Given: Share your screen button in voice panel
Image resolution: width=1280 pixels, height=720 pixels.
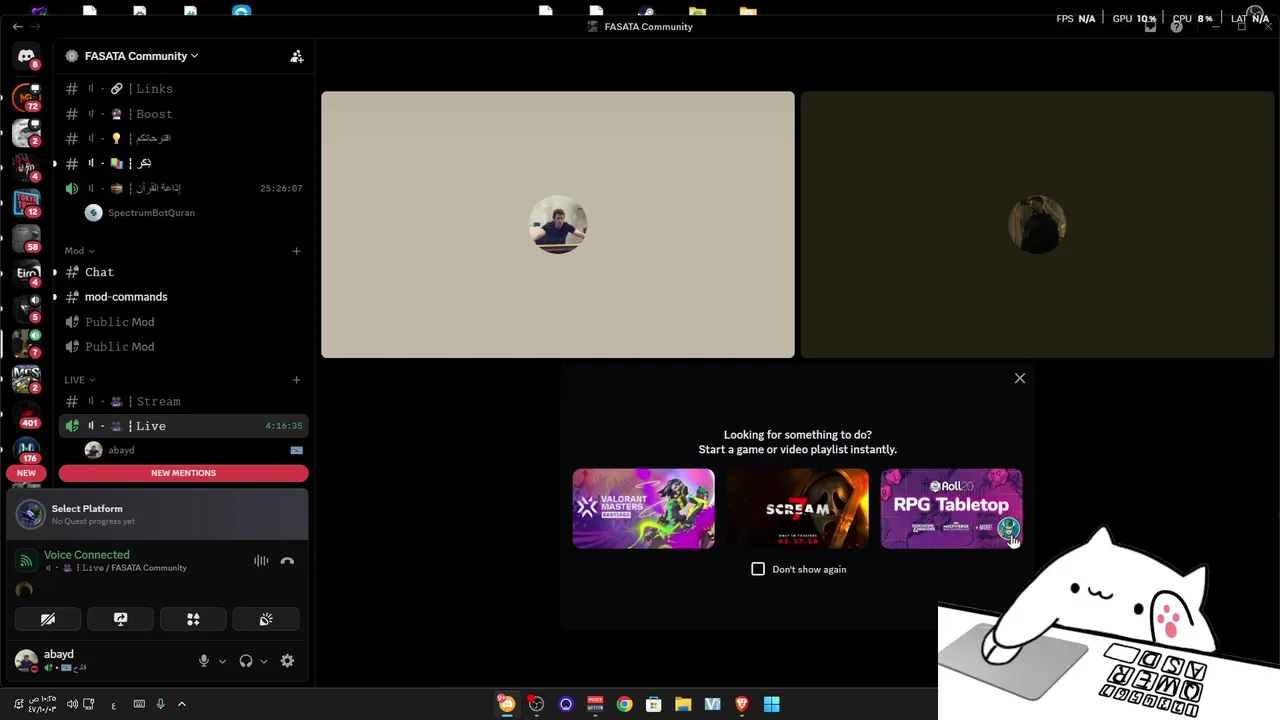Looking at the screenshot, I should click(x=120, y=620).
